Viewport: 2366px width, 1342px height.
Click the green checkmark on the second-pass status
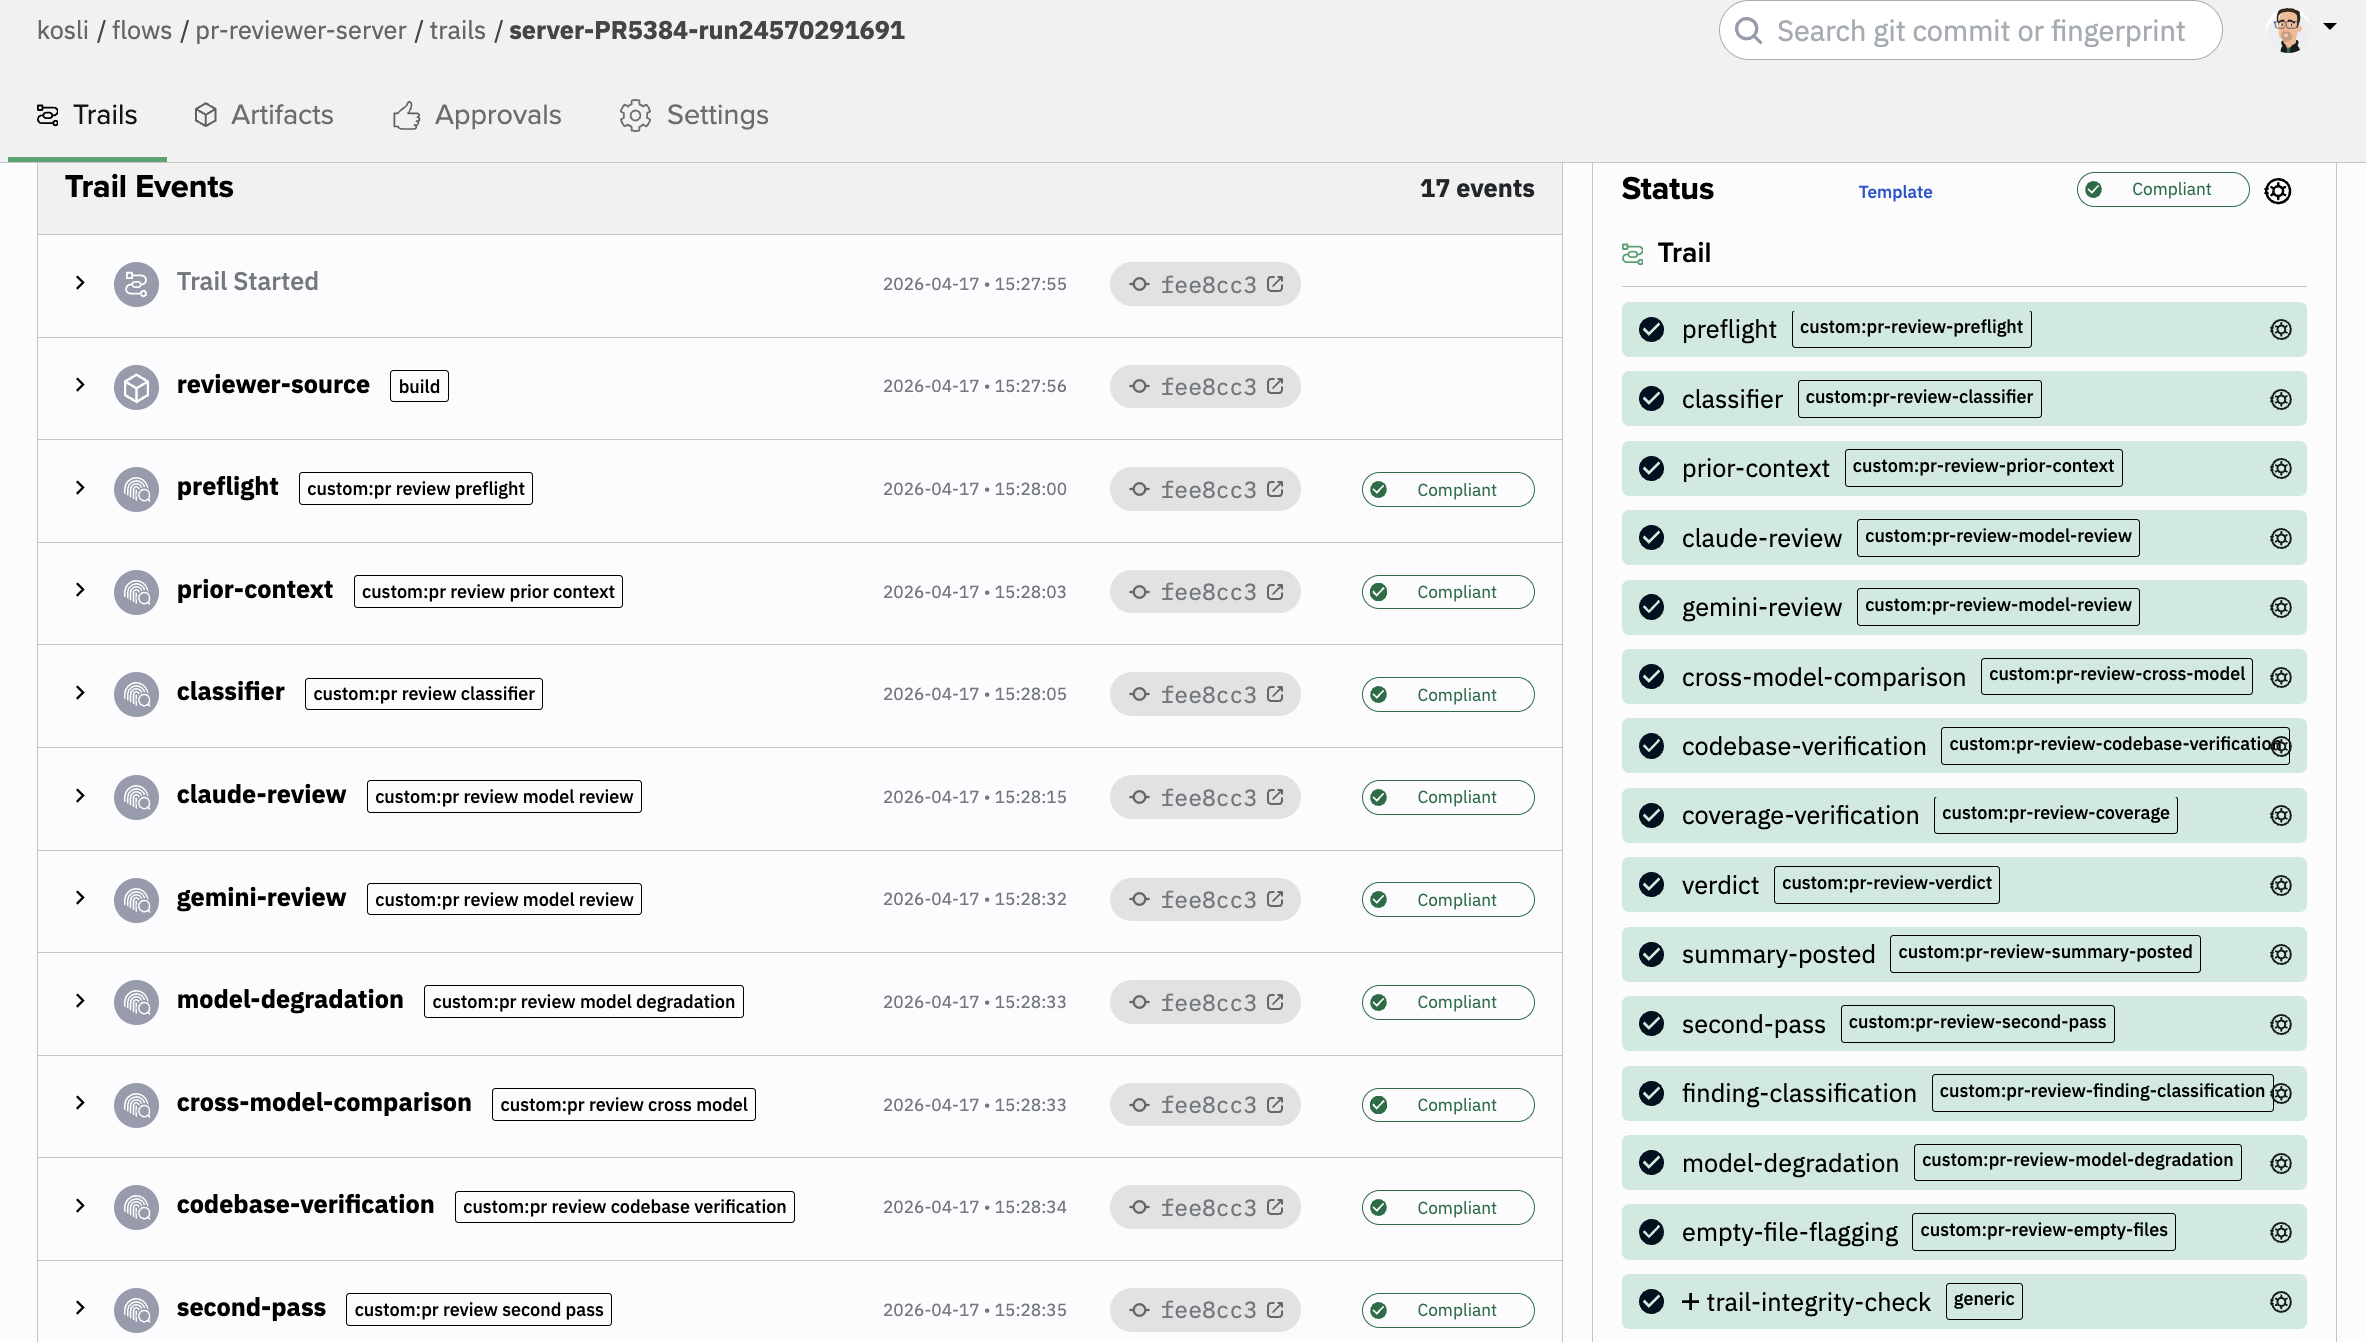tap(1650, 1023)
